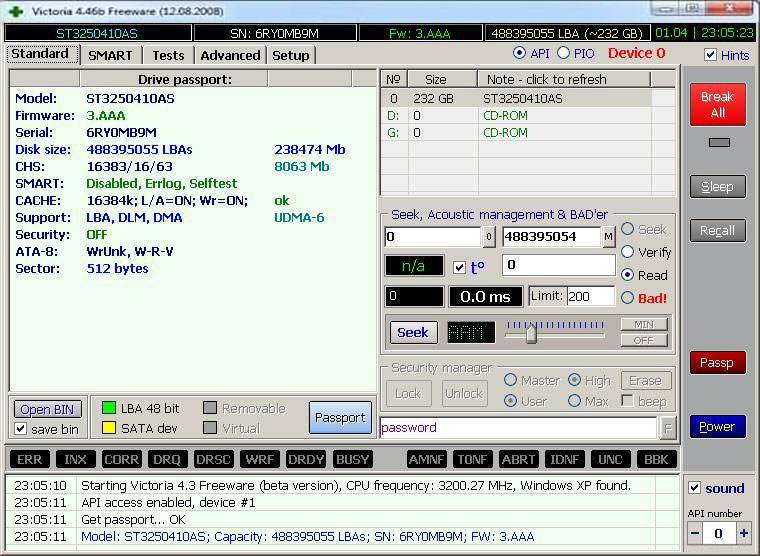The image size is (760, 556).
Task: Click the DRQ status indicator
Action: point(167,460)
